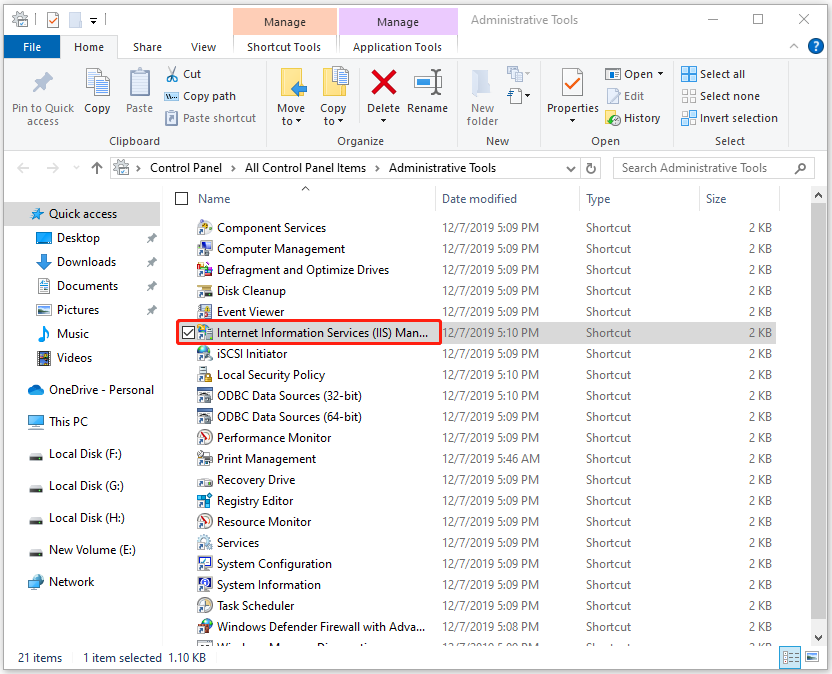Click the scrollbar down arrow
This screenshot has width=832, height=674.
click(818, 637)
